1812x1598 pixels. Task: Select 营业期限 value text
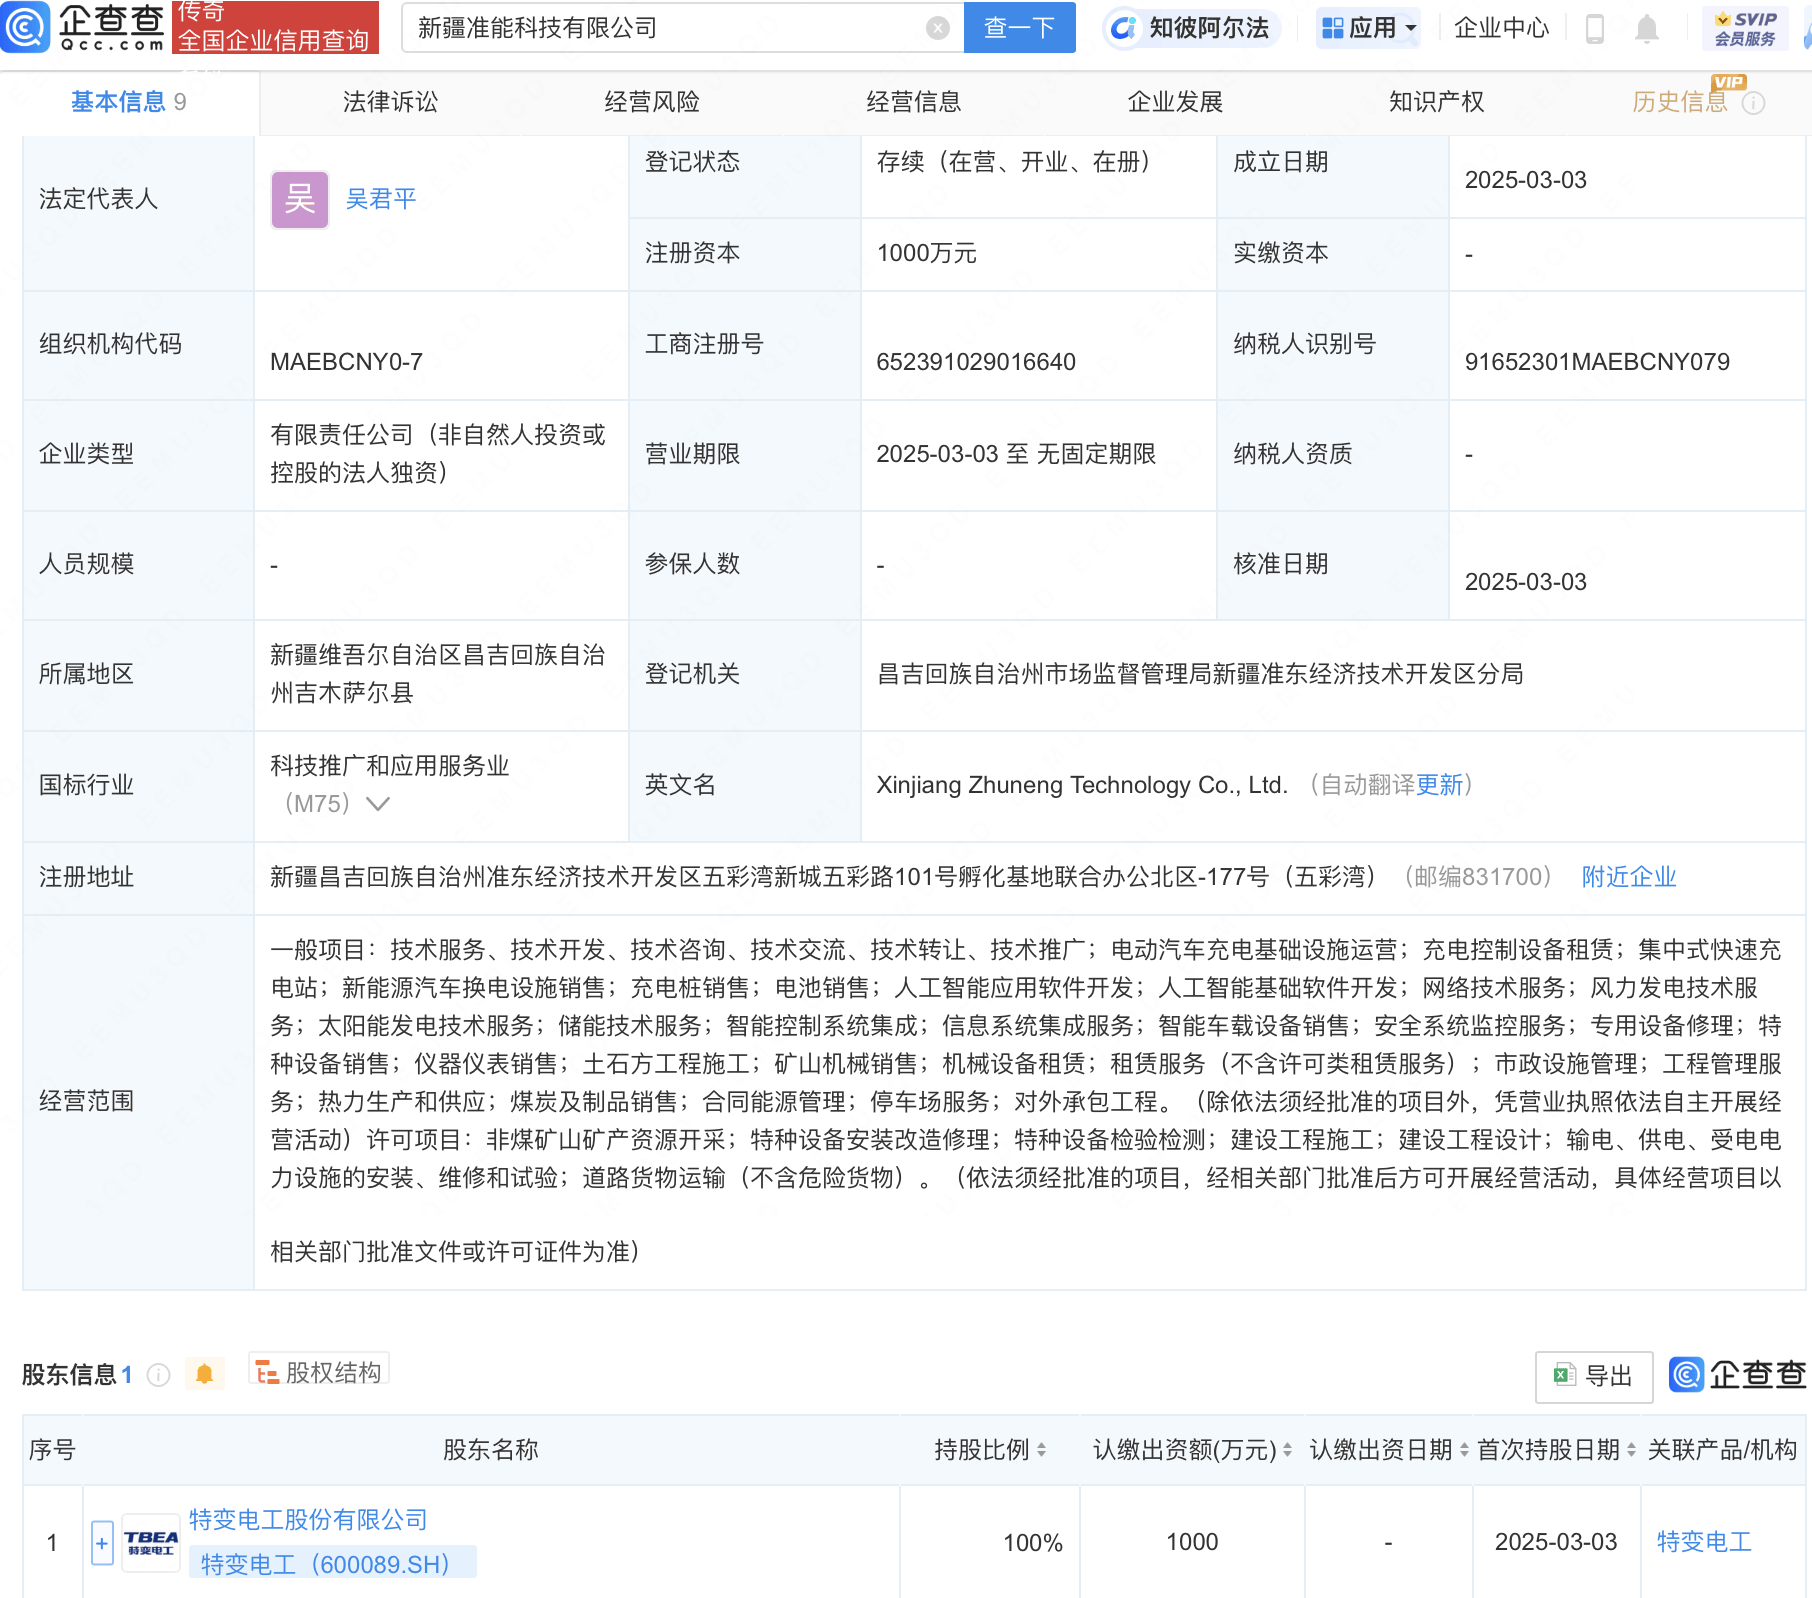pos(1016,454)
